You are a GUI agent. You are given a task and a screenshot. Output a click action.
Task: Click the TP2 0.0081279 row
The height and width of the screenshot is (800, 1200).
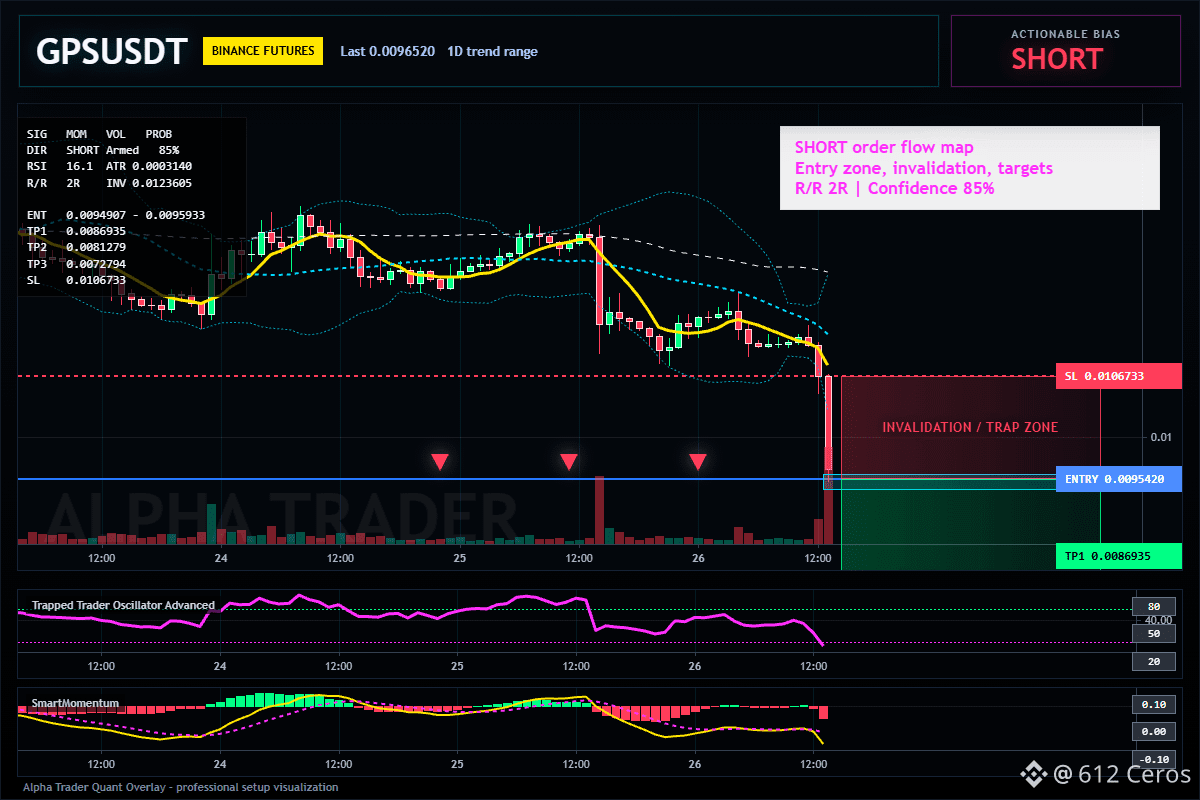click(x=76, y=247)
